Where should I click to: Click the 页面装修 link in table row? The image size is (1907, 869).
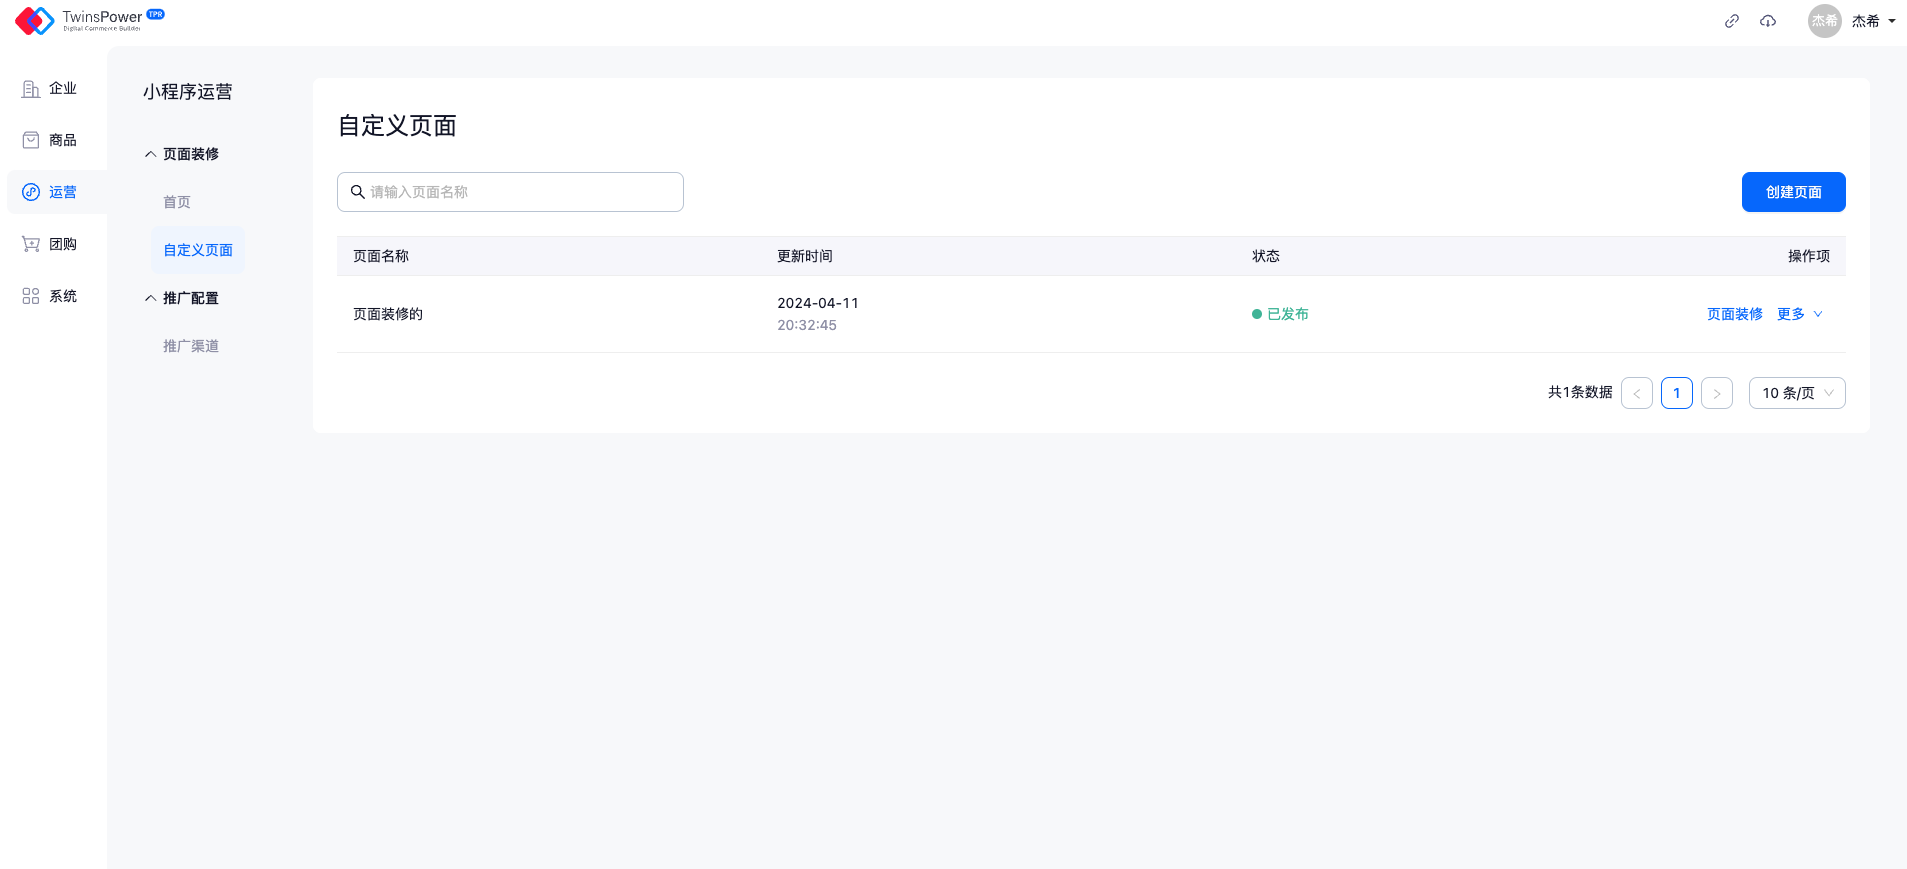[x=1734, y=314]
